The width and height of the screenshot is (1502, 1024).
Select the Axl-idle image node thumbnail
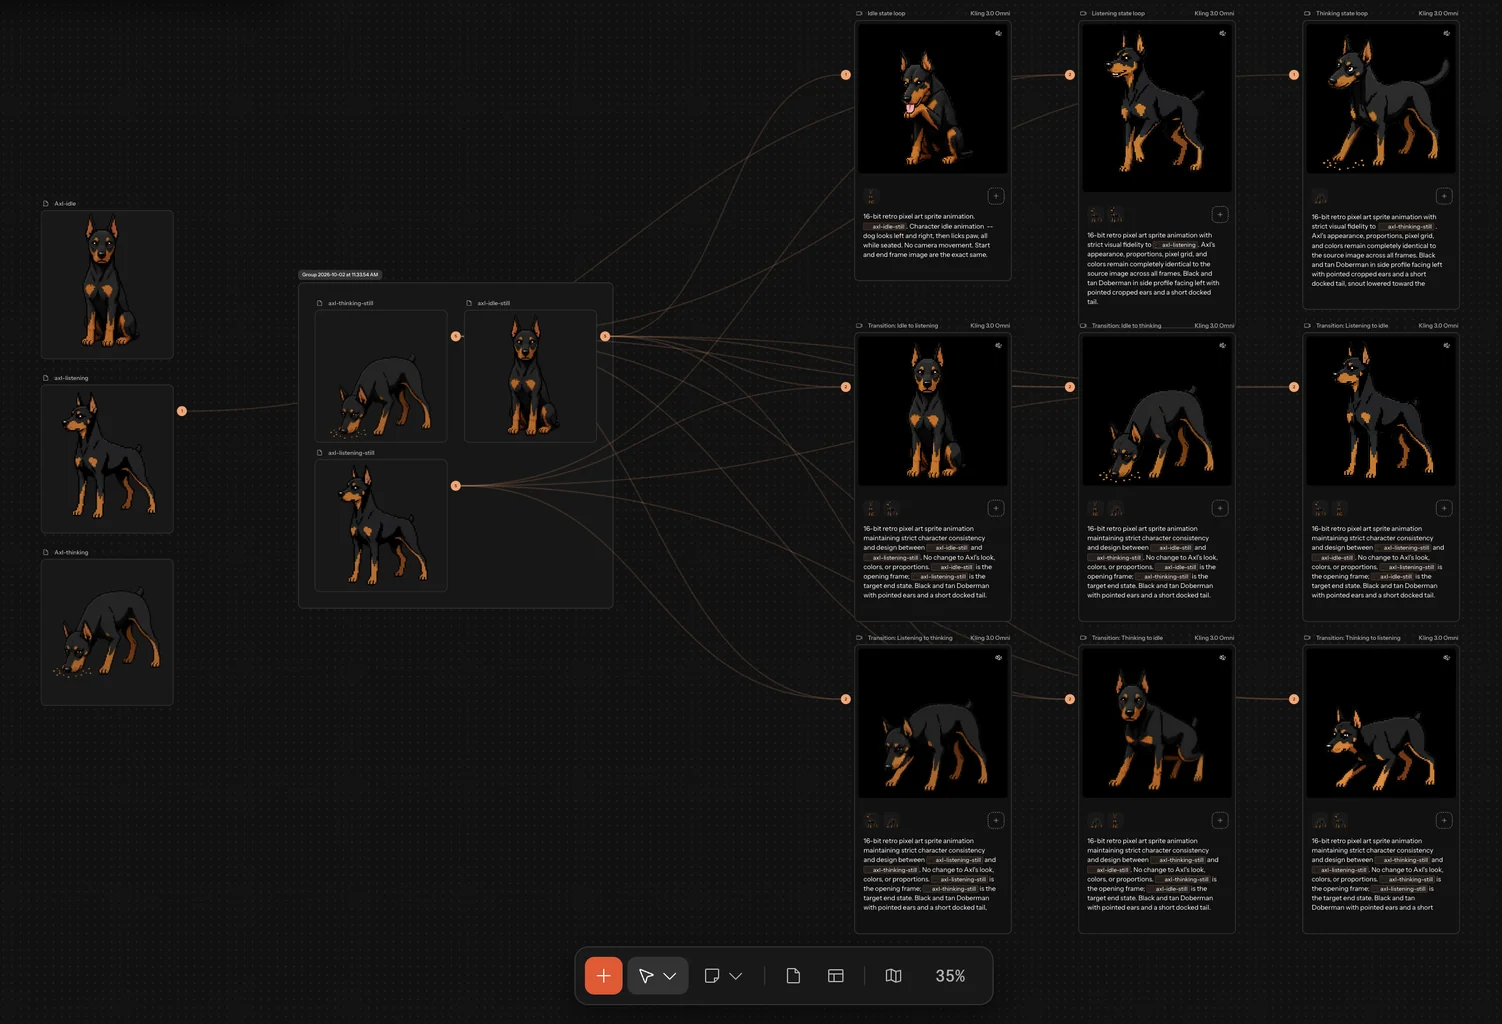pos(107,284)
